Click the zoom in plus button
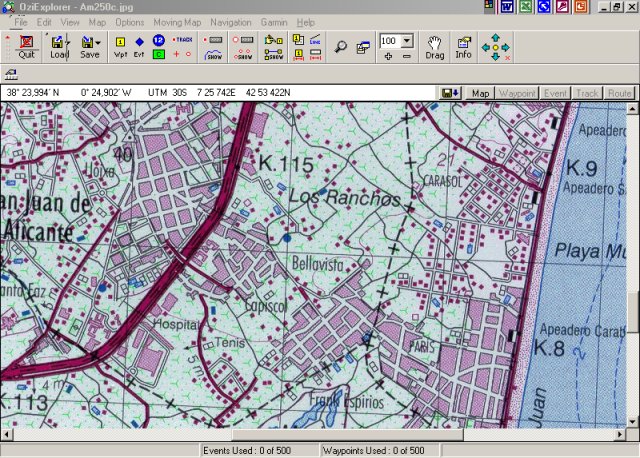640x458 pixels. click(388, 56)
